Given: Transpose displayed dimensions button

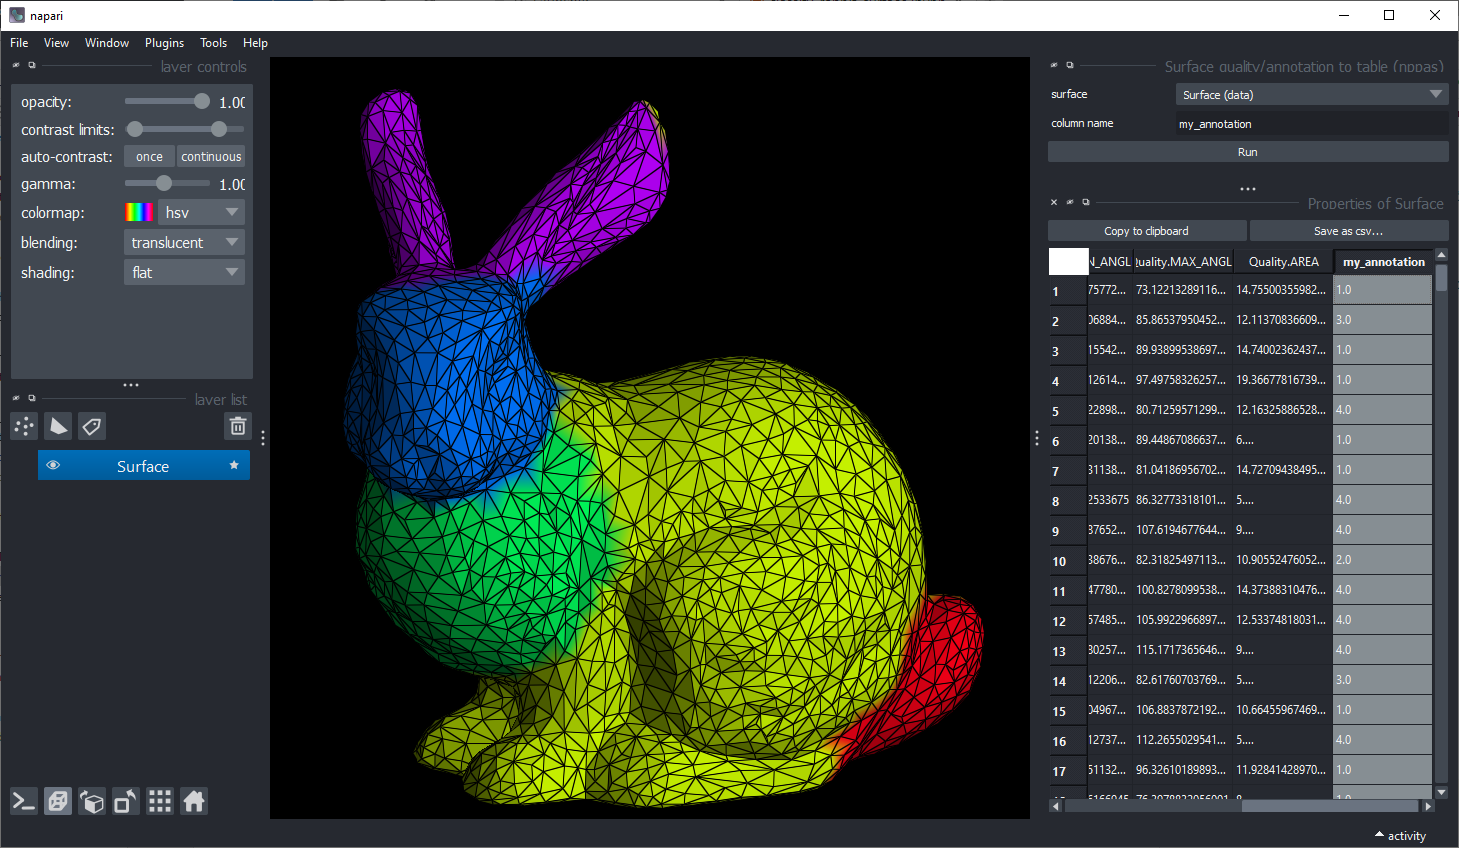Looking at the screenshot, I should coord(126,801).
